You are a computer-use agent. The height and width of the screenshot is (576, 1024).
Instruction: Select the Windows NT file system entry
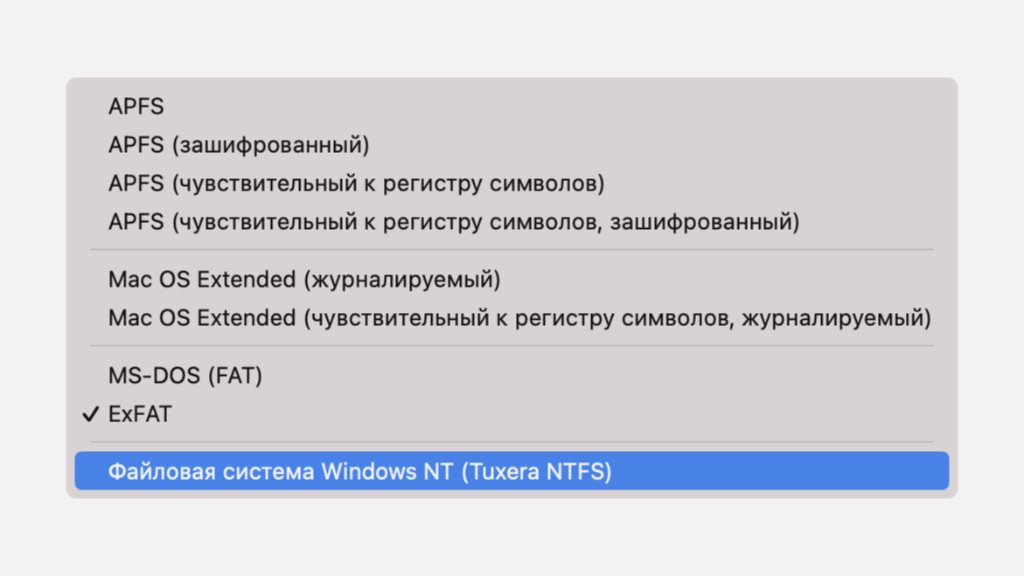(359, 471)
